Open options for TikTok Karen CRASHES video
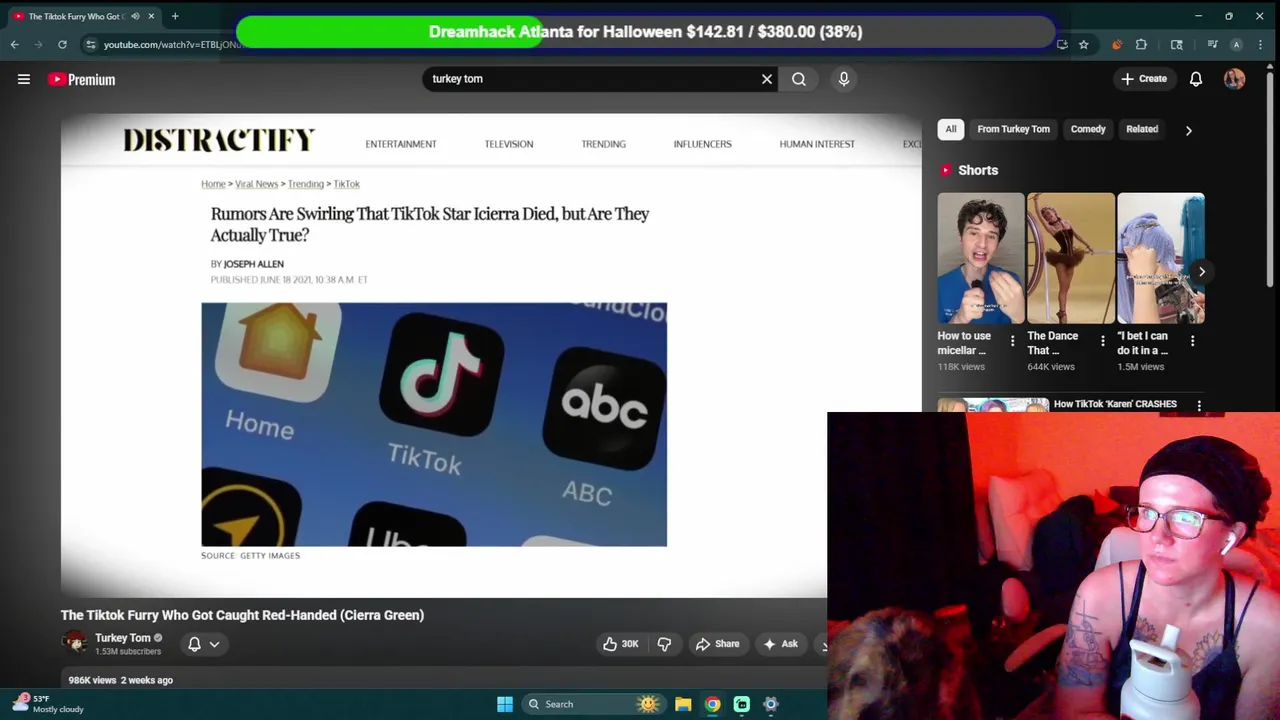Viewport: 1280px width, 720px height. click(x=1199, y=406)
